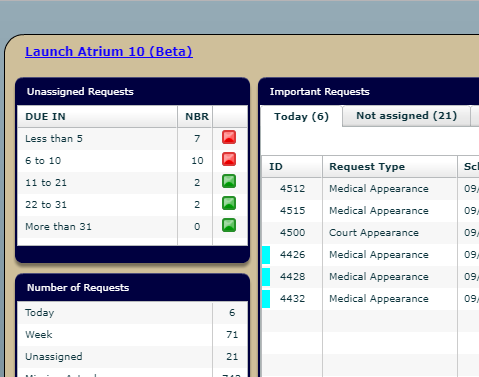479x377 pixels.
Task: Click count 0 in More than 31 row
Action: coord(197,227)
